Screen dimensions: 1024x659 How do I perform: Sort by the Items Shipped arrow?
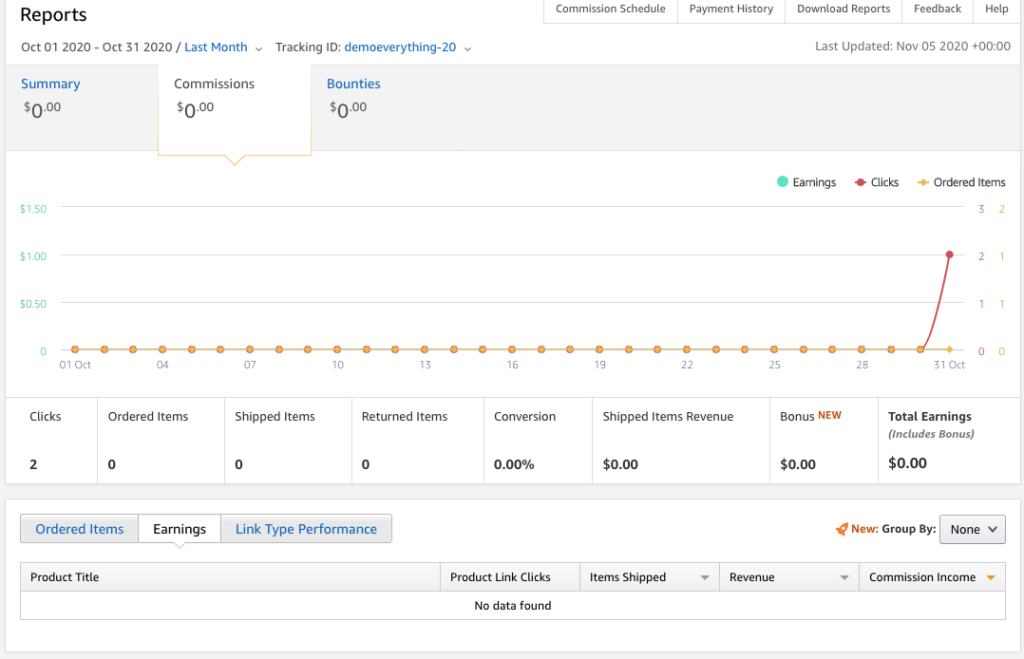click(x=705, y=577)
